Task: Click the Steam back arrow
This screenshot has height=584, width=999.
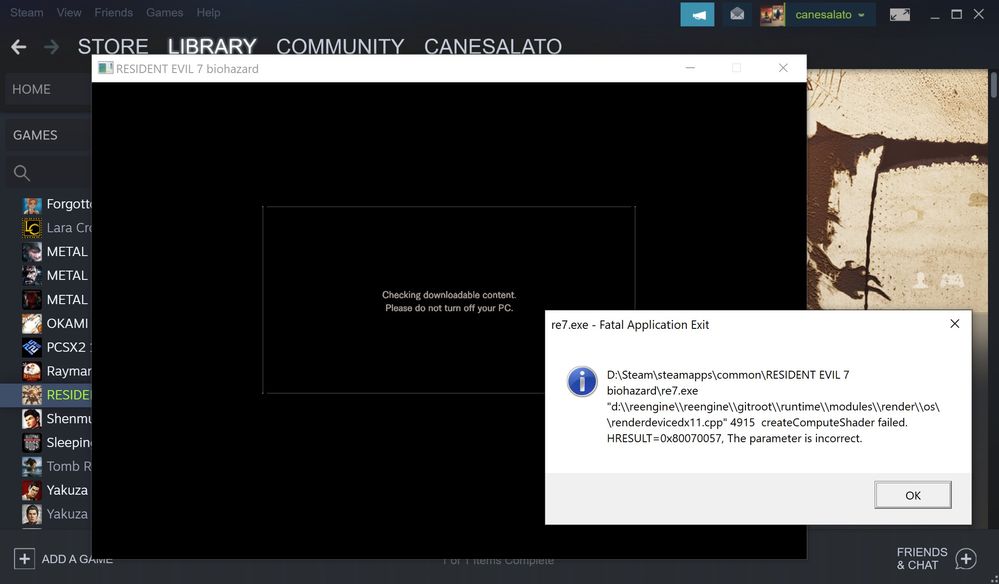Action: click(x=18, y=46)
